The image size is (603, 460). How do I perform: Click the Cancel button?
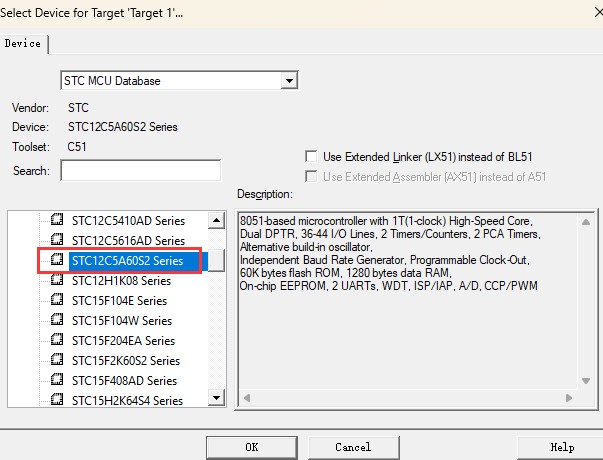pyautogui.click(x=353, y=447)
